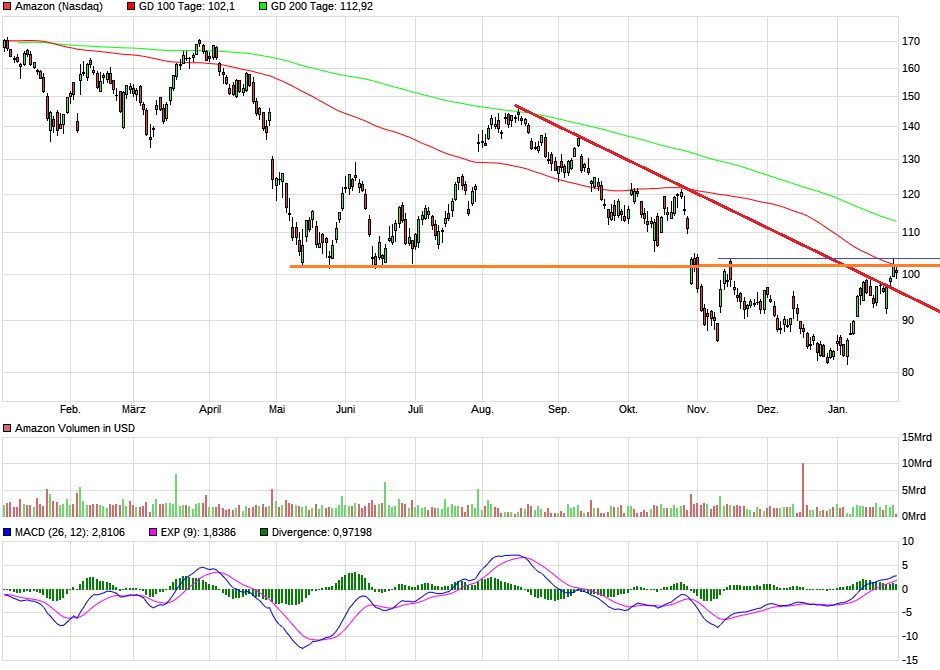Select the 'Amazon Volumen in USD' label
The width and height of the screenshot is (940, 670).
click(75, 428)
